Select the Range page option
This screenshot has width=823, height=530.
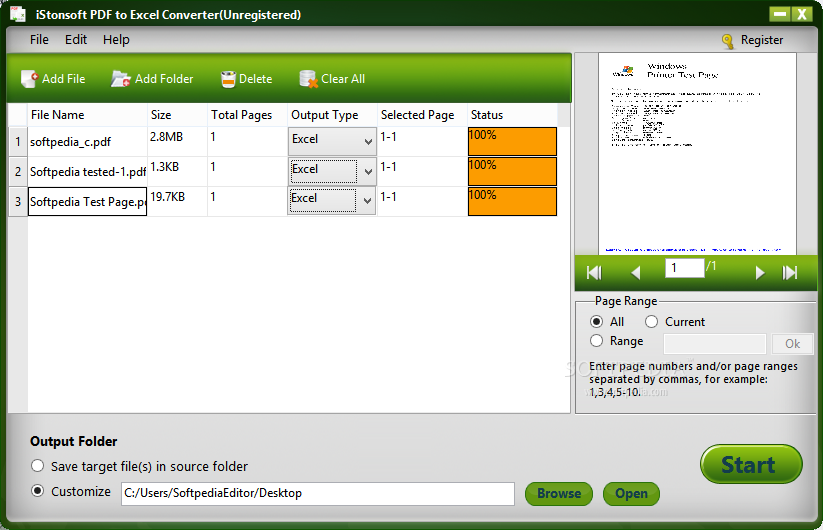pos(596,341)
